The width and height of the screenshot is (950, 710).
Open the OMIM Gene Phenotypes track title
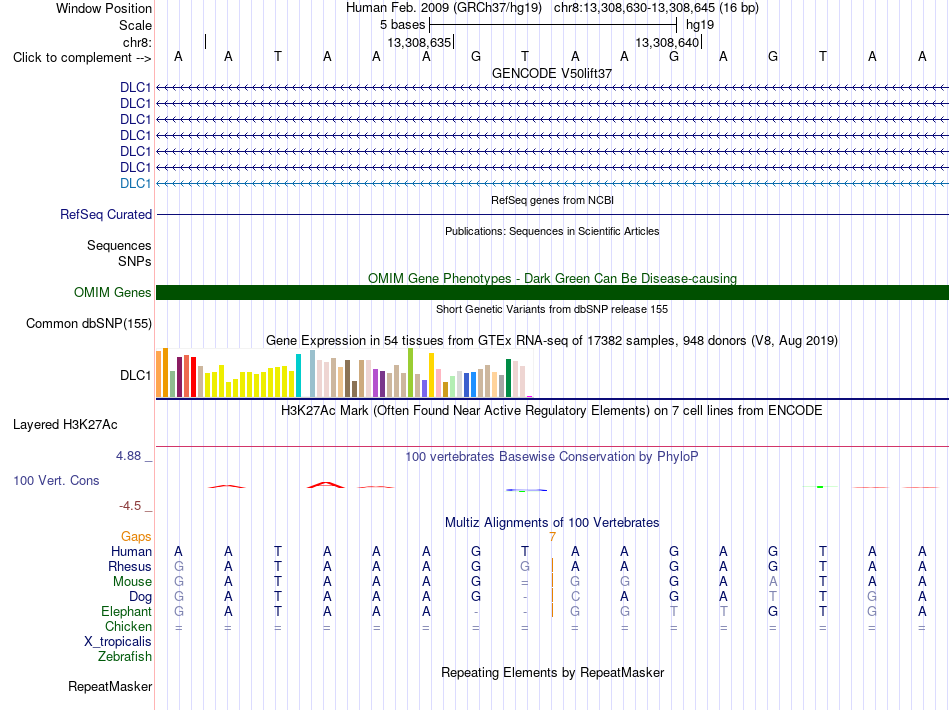(552, 279)
